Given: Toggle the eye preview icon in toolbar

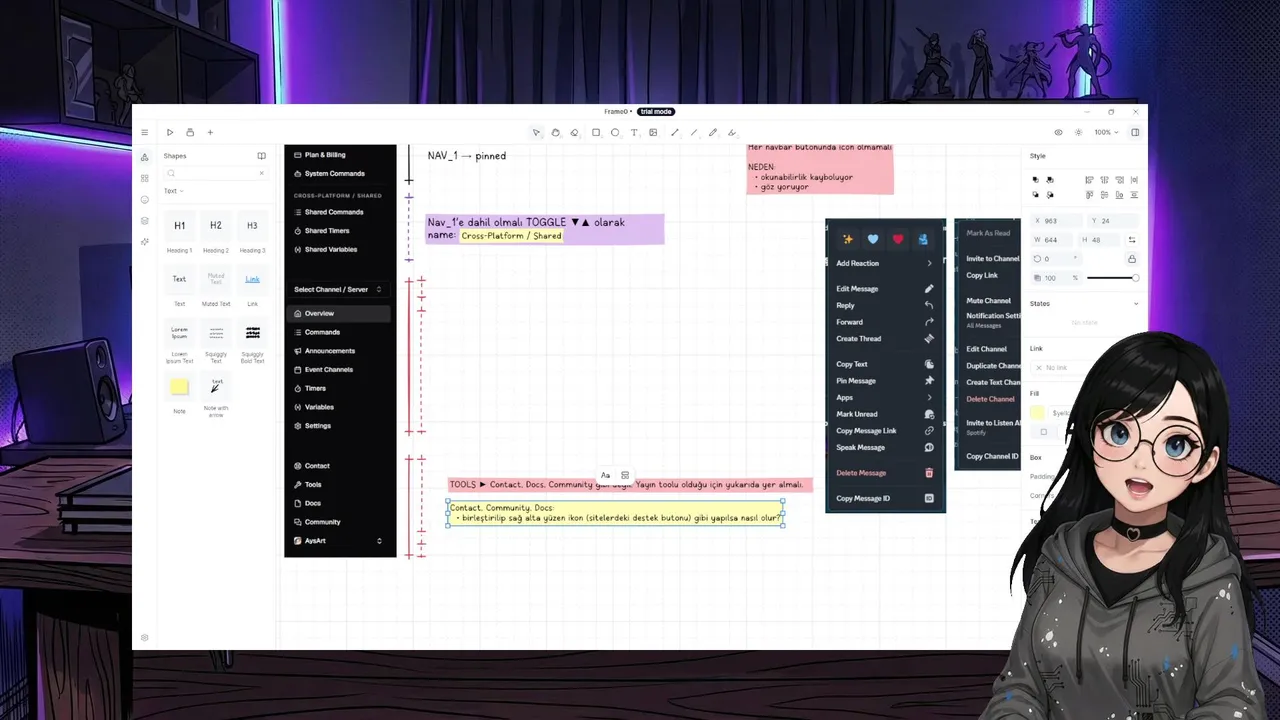Looking at the screenshot, I should pyautogui.click(x=1058, y=132).
